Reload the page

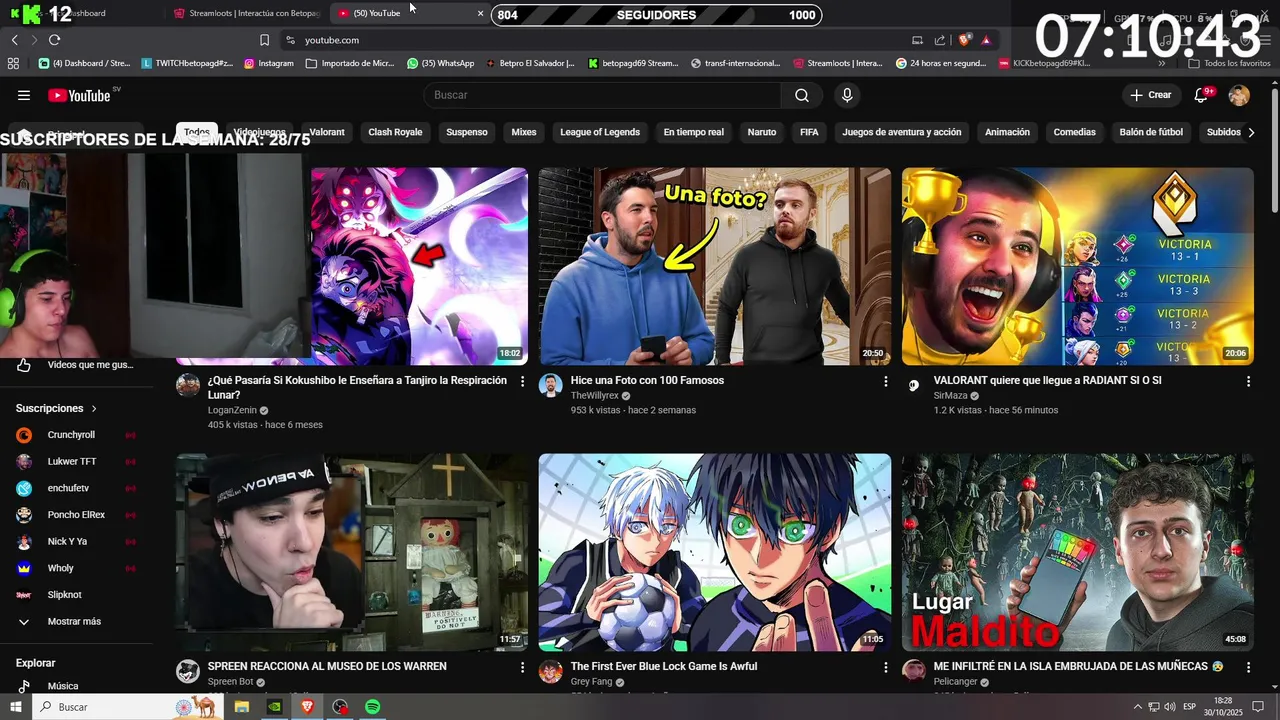click(54, 40)
